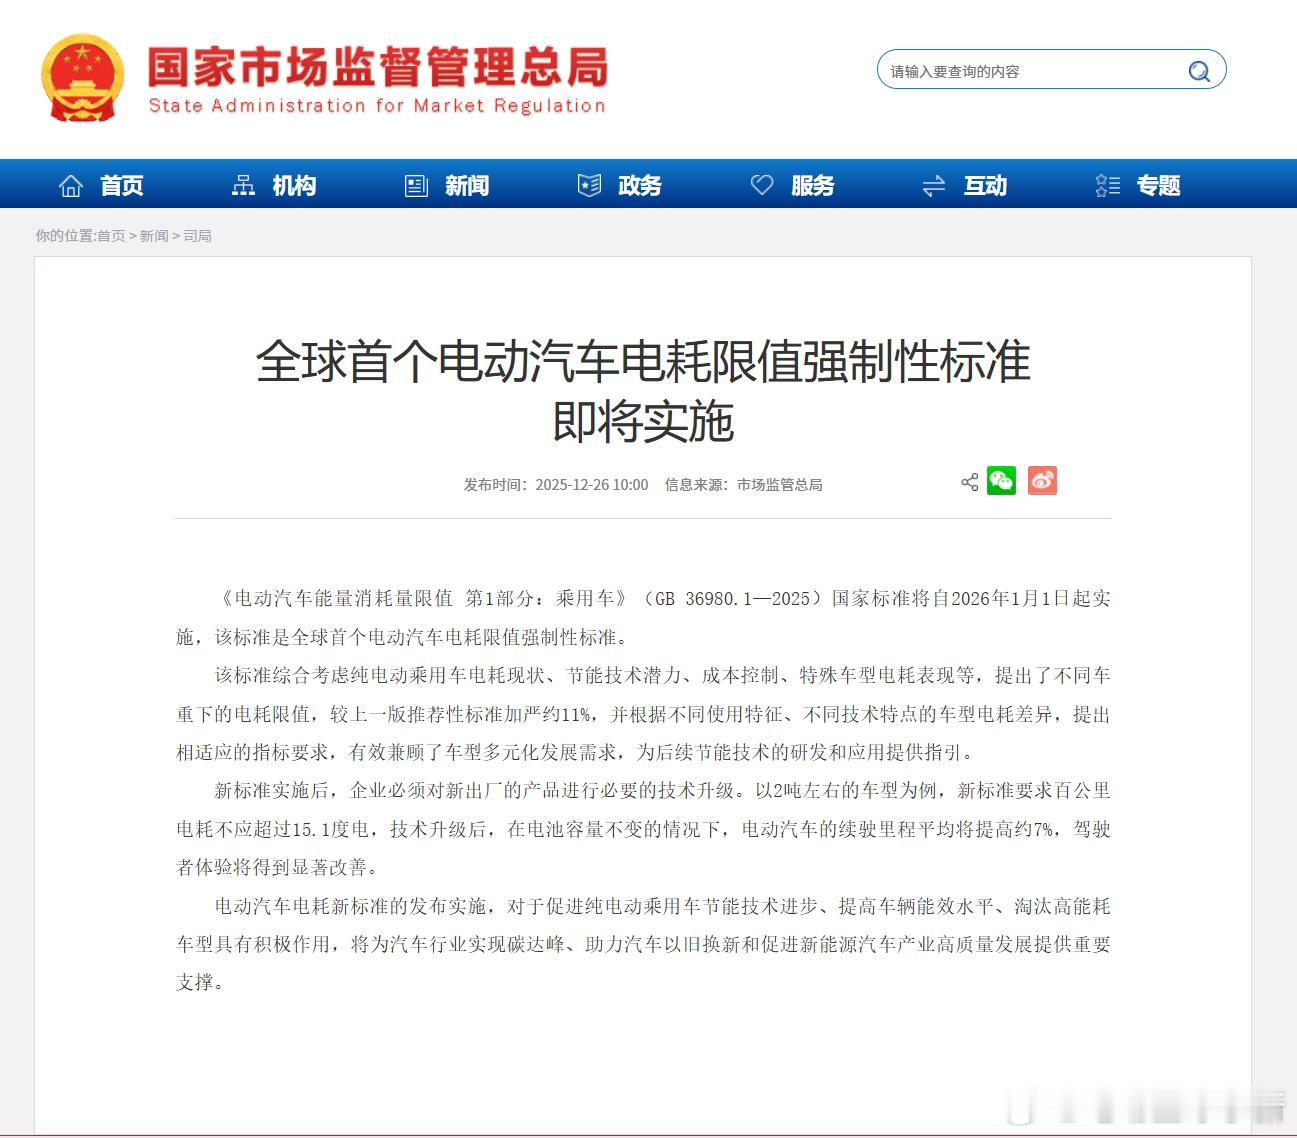
Task: Click the 你的位置 breadcrumb label
Action: tap(64, 236)
